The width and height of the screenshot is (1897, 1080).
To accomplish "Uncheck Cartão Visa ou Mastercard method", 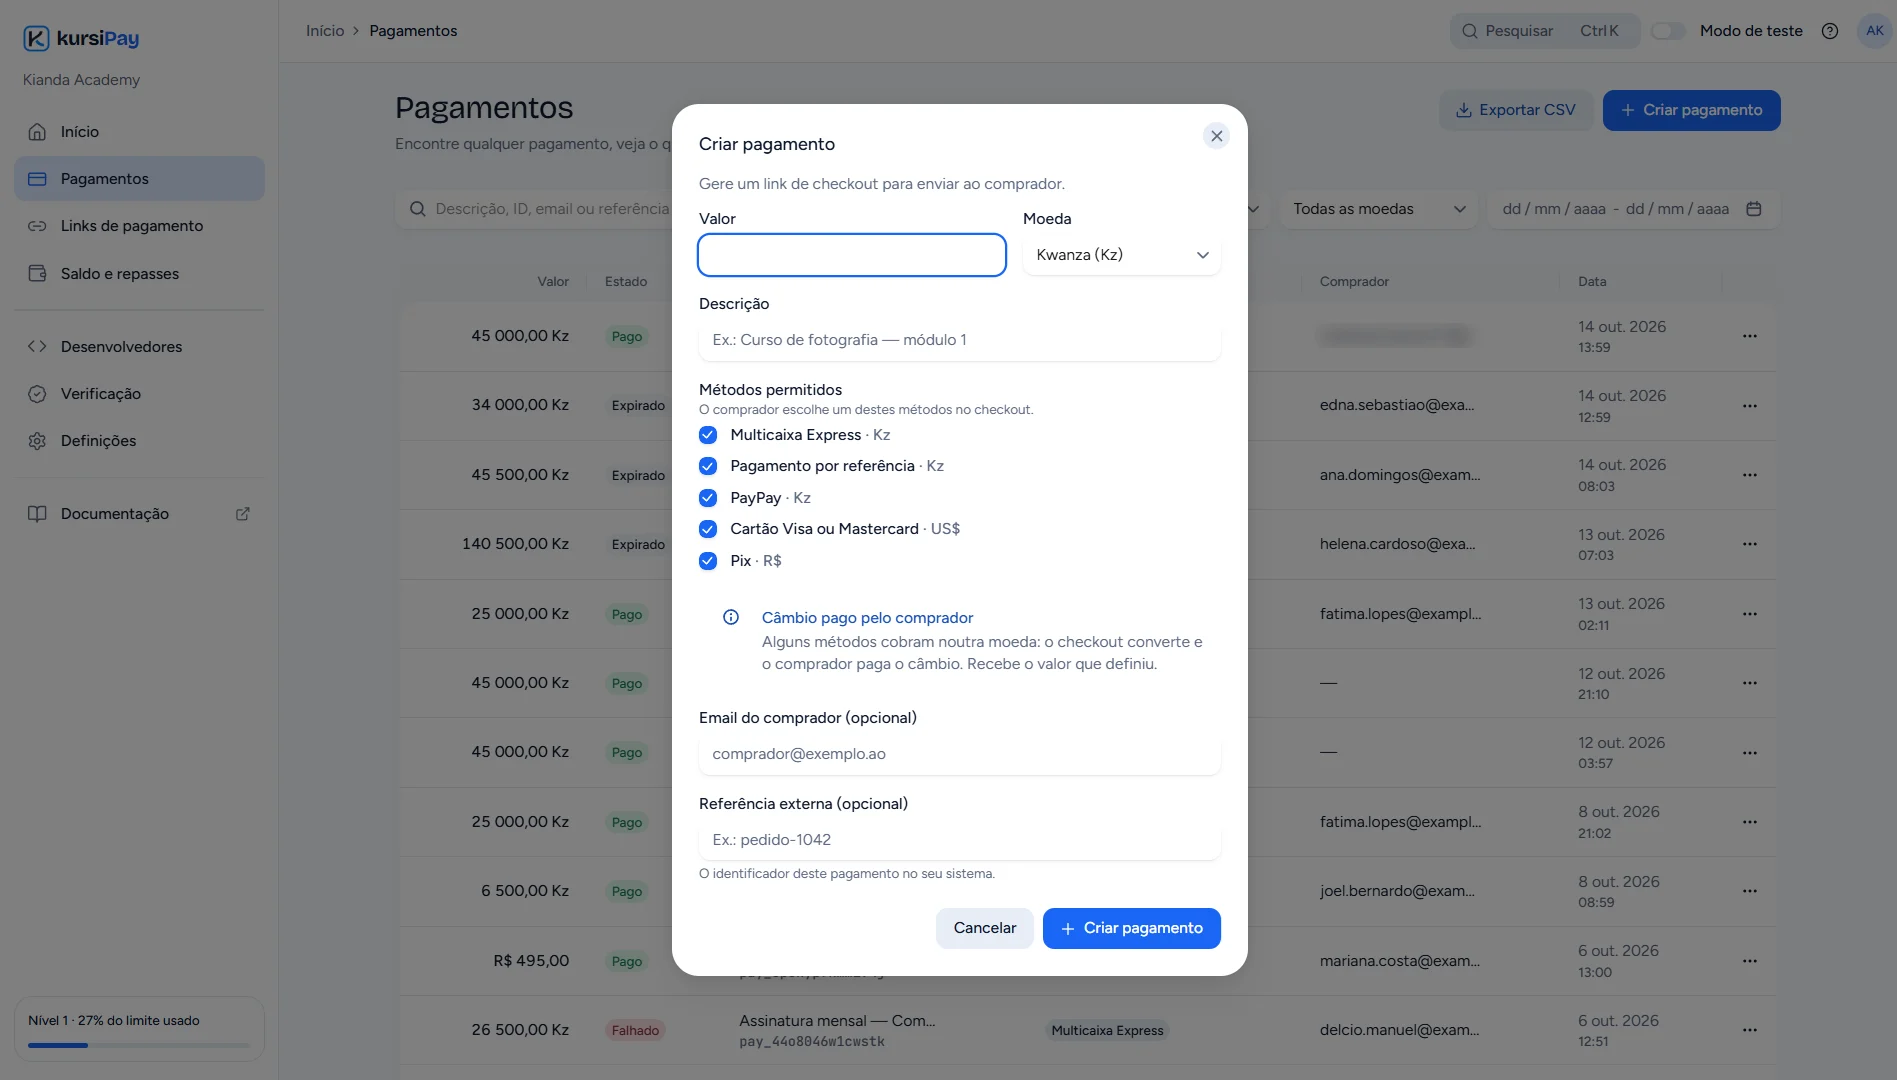I will coord(708,529).
